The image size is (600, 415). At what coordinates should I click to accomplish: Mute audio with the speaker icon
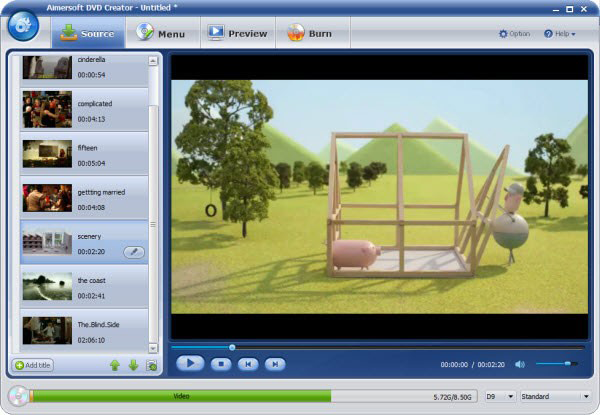[520, 365]
